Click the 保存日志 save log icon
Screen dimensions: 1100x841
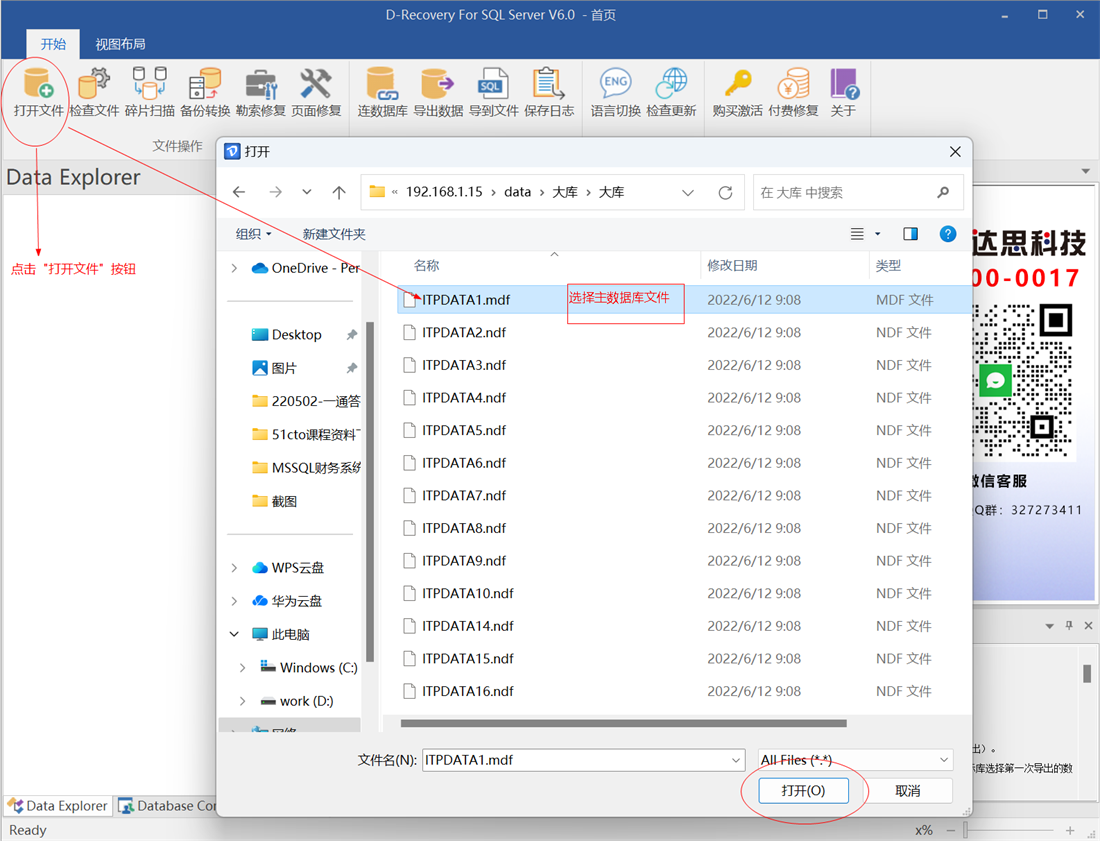point(549,92)
